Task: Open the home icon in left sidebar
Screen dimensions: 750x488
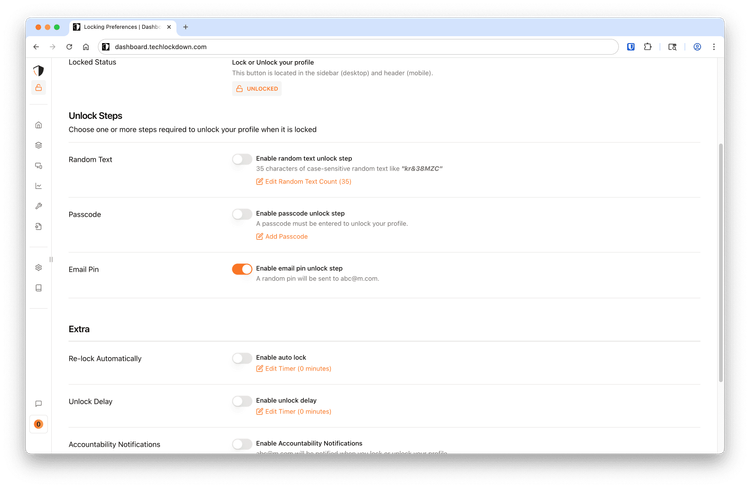Action: click(x=38, y=125)
